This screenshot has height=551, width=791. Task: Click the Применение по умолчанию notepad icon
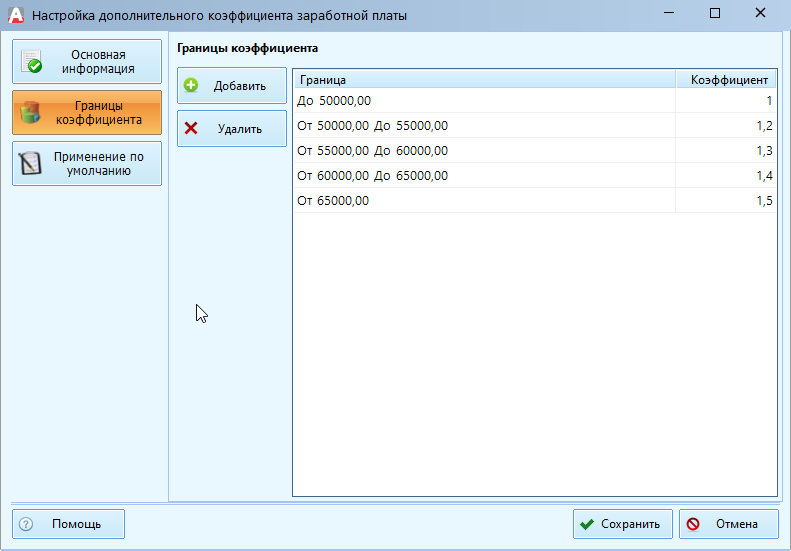tap(31, 163)
